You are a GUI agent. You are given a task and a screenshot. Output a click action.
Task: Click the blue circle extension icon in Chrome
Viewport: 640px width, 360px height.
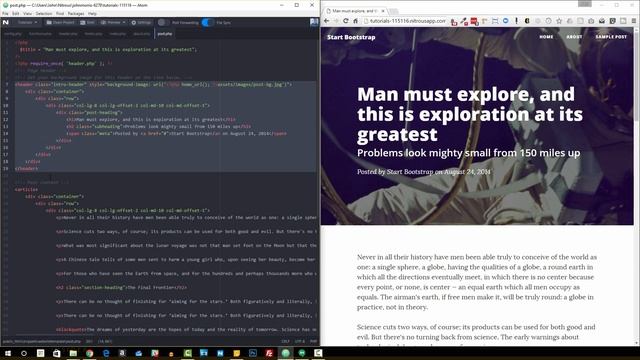pyautogui.click(x=506, y=21)
